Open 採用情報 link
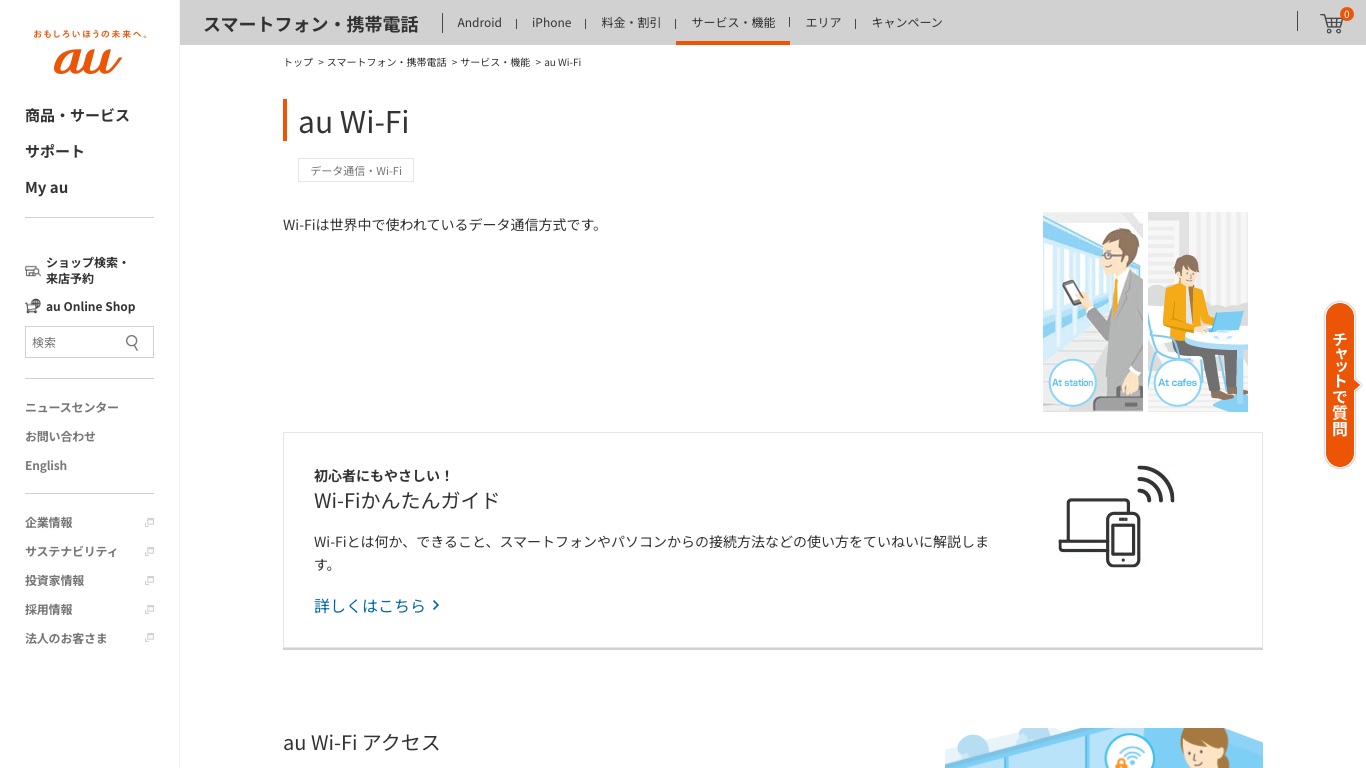The height and width of the screenshot is (768, 1366). [49, 610]
